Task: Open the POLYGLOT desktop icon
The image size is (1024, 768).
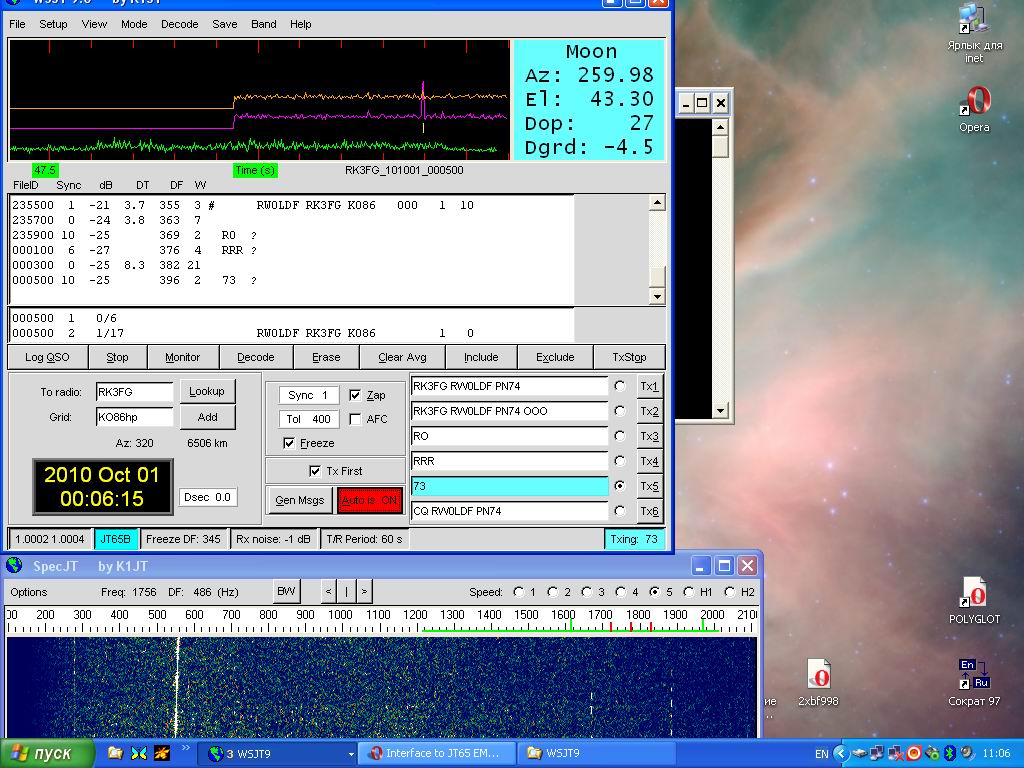Action: pyautogui.click(x=974, y=600)
